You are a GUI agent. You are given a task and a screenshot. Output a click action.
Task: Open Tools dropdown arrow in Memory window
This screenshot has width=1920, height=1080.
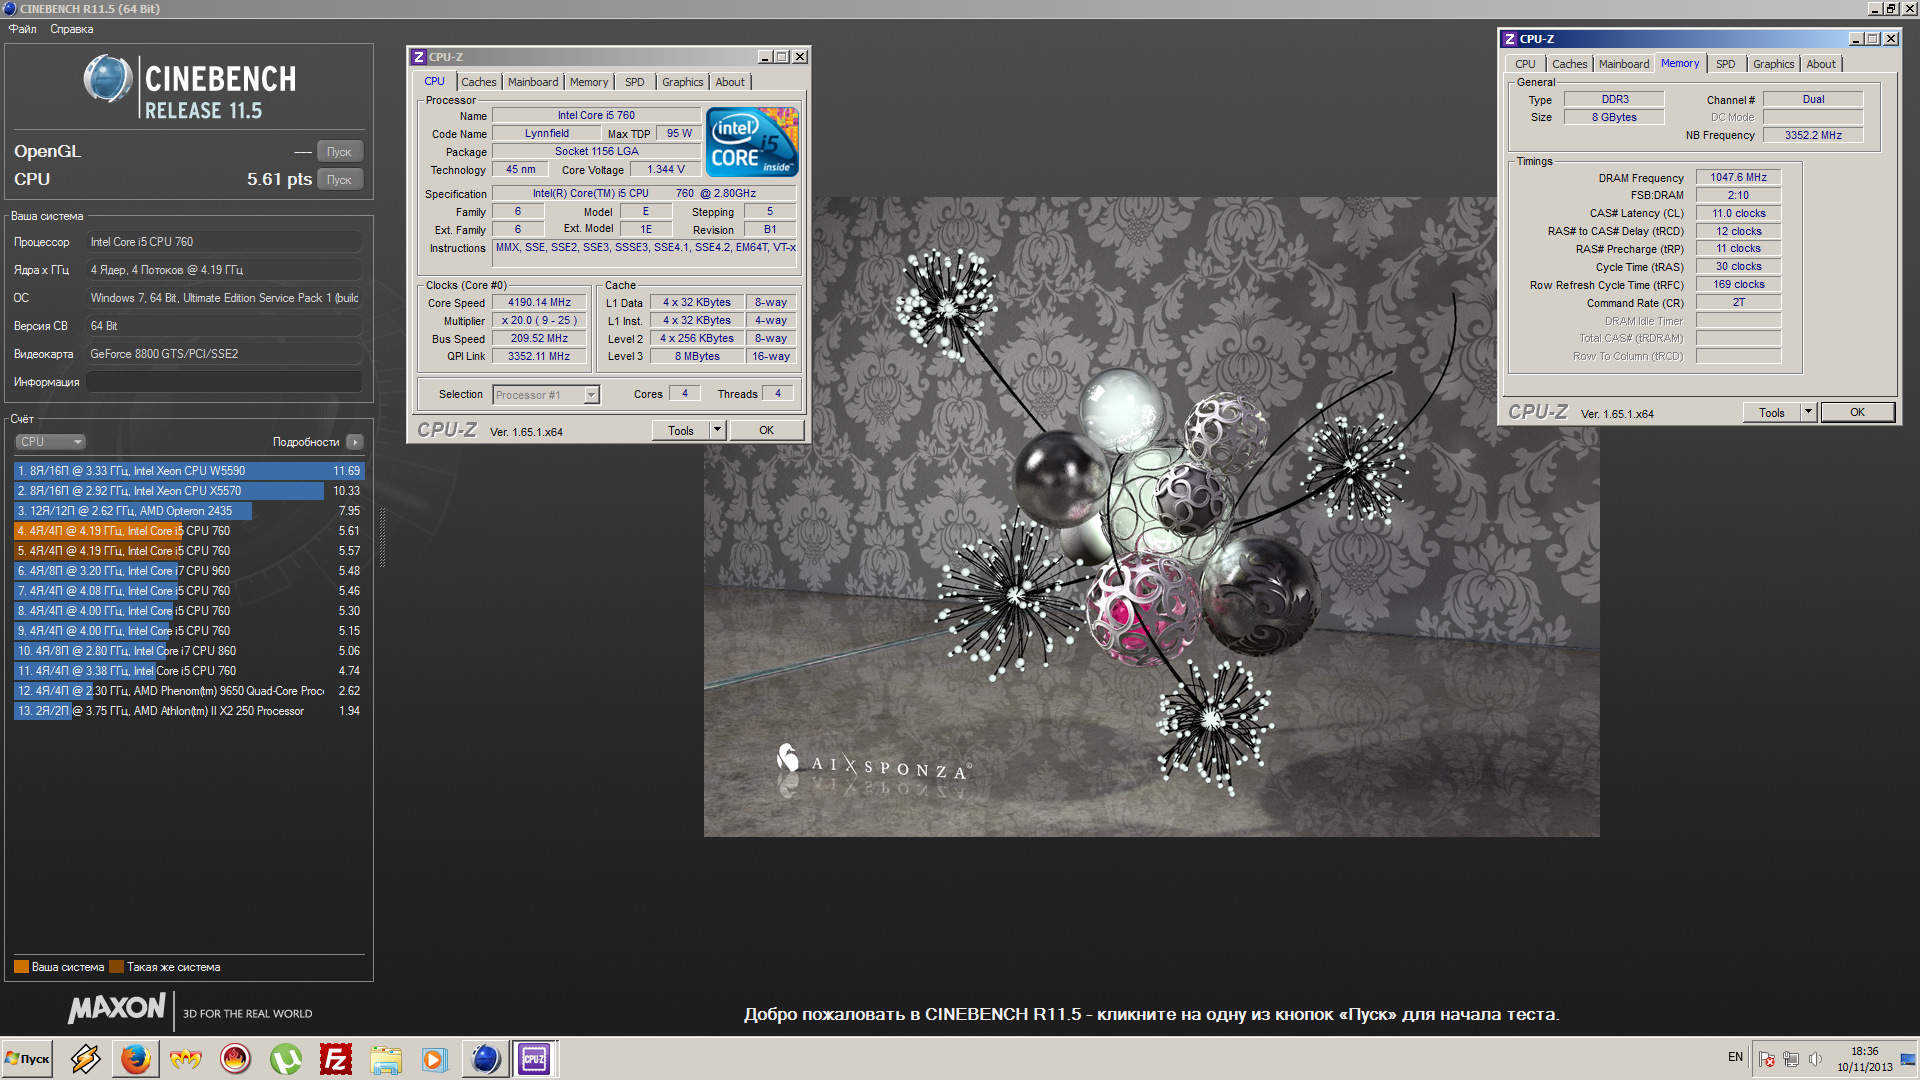pos(1808,412)
